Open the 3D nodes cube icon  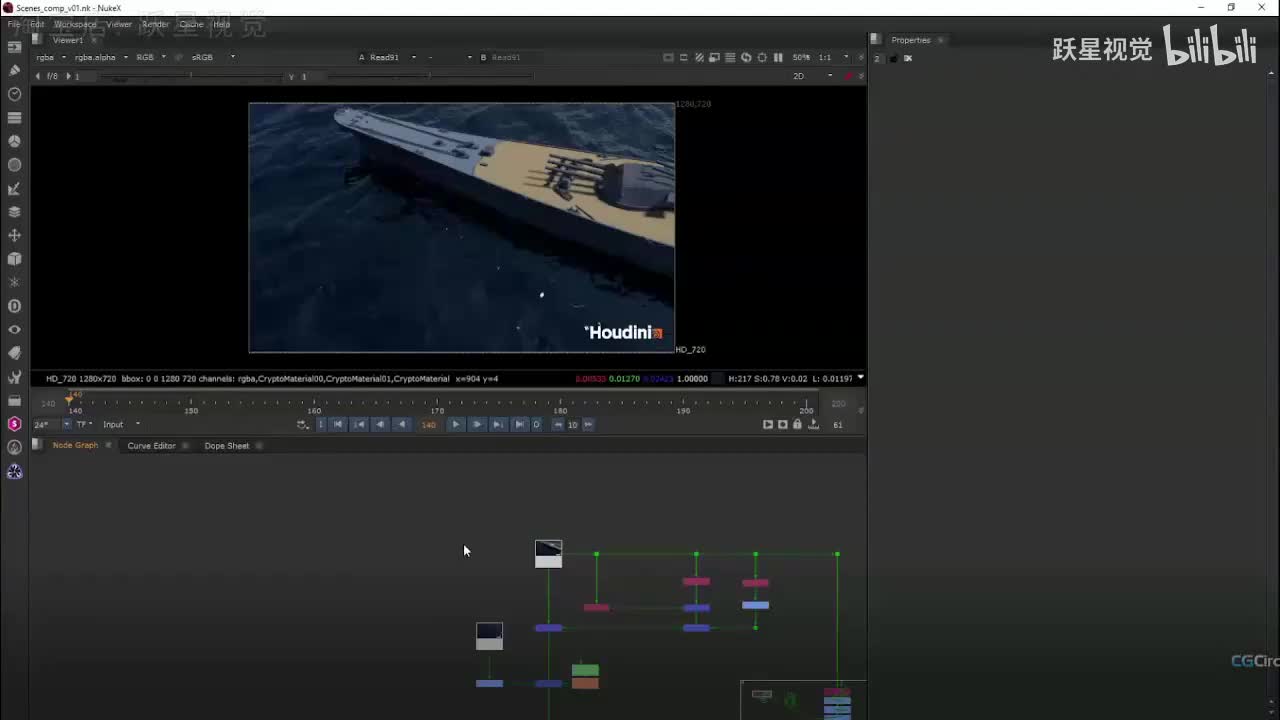14,259
